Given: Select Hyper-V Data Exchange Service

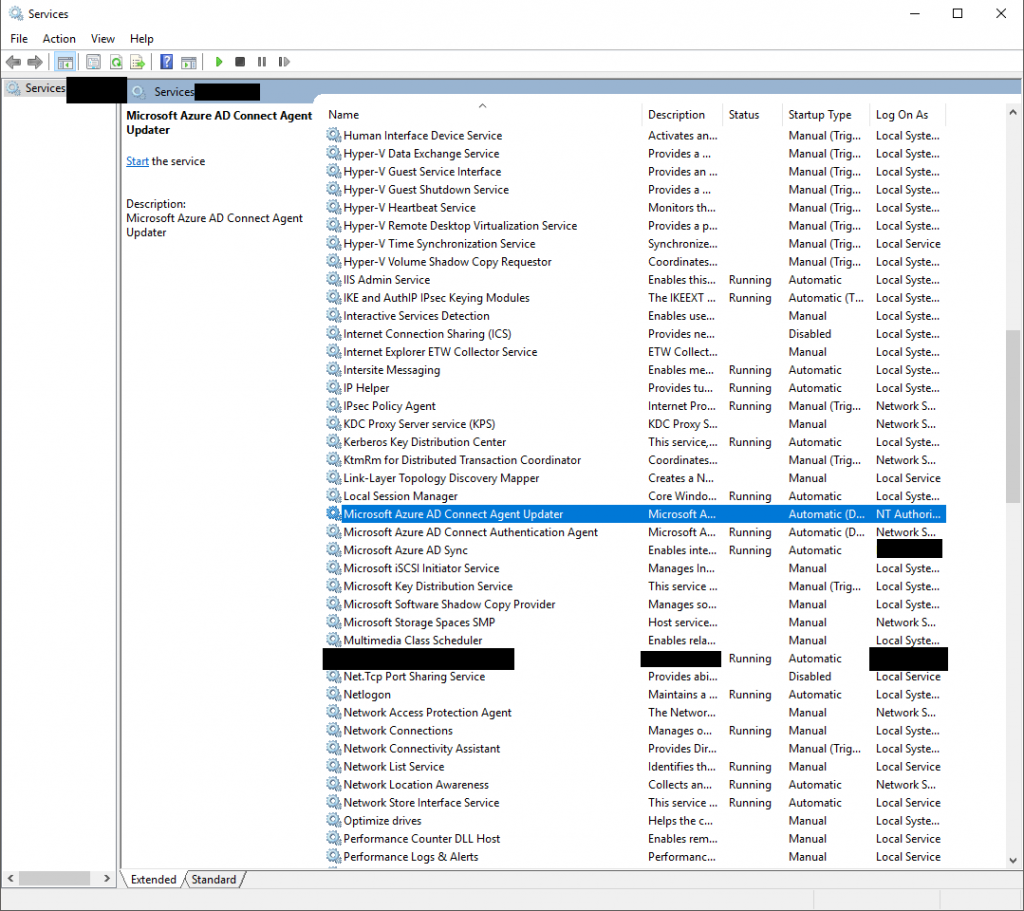Looking at the screenshot, I should tap(635, 153).
